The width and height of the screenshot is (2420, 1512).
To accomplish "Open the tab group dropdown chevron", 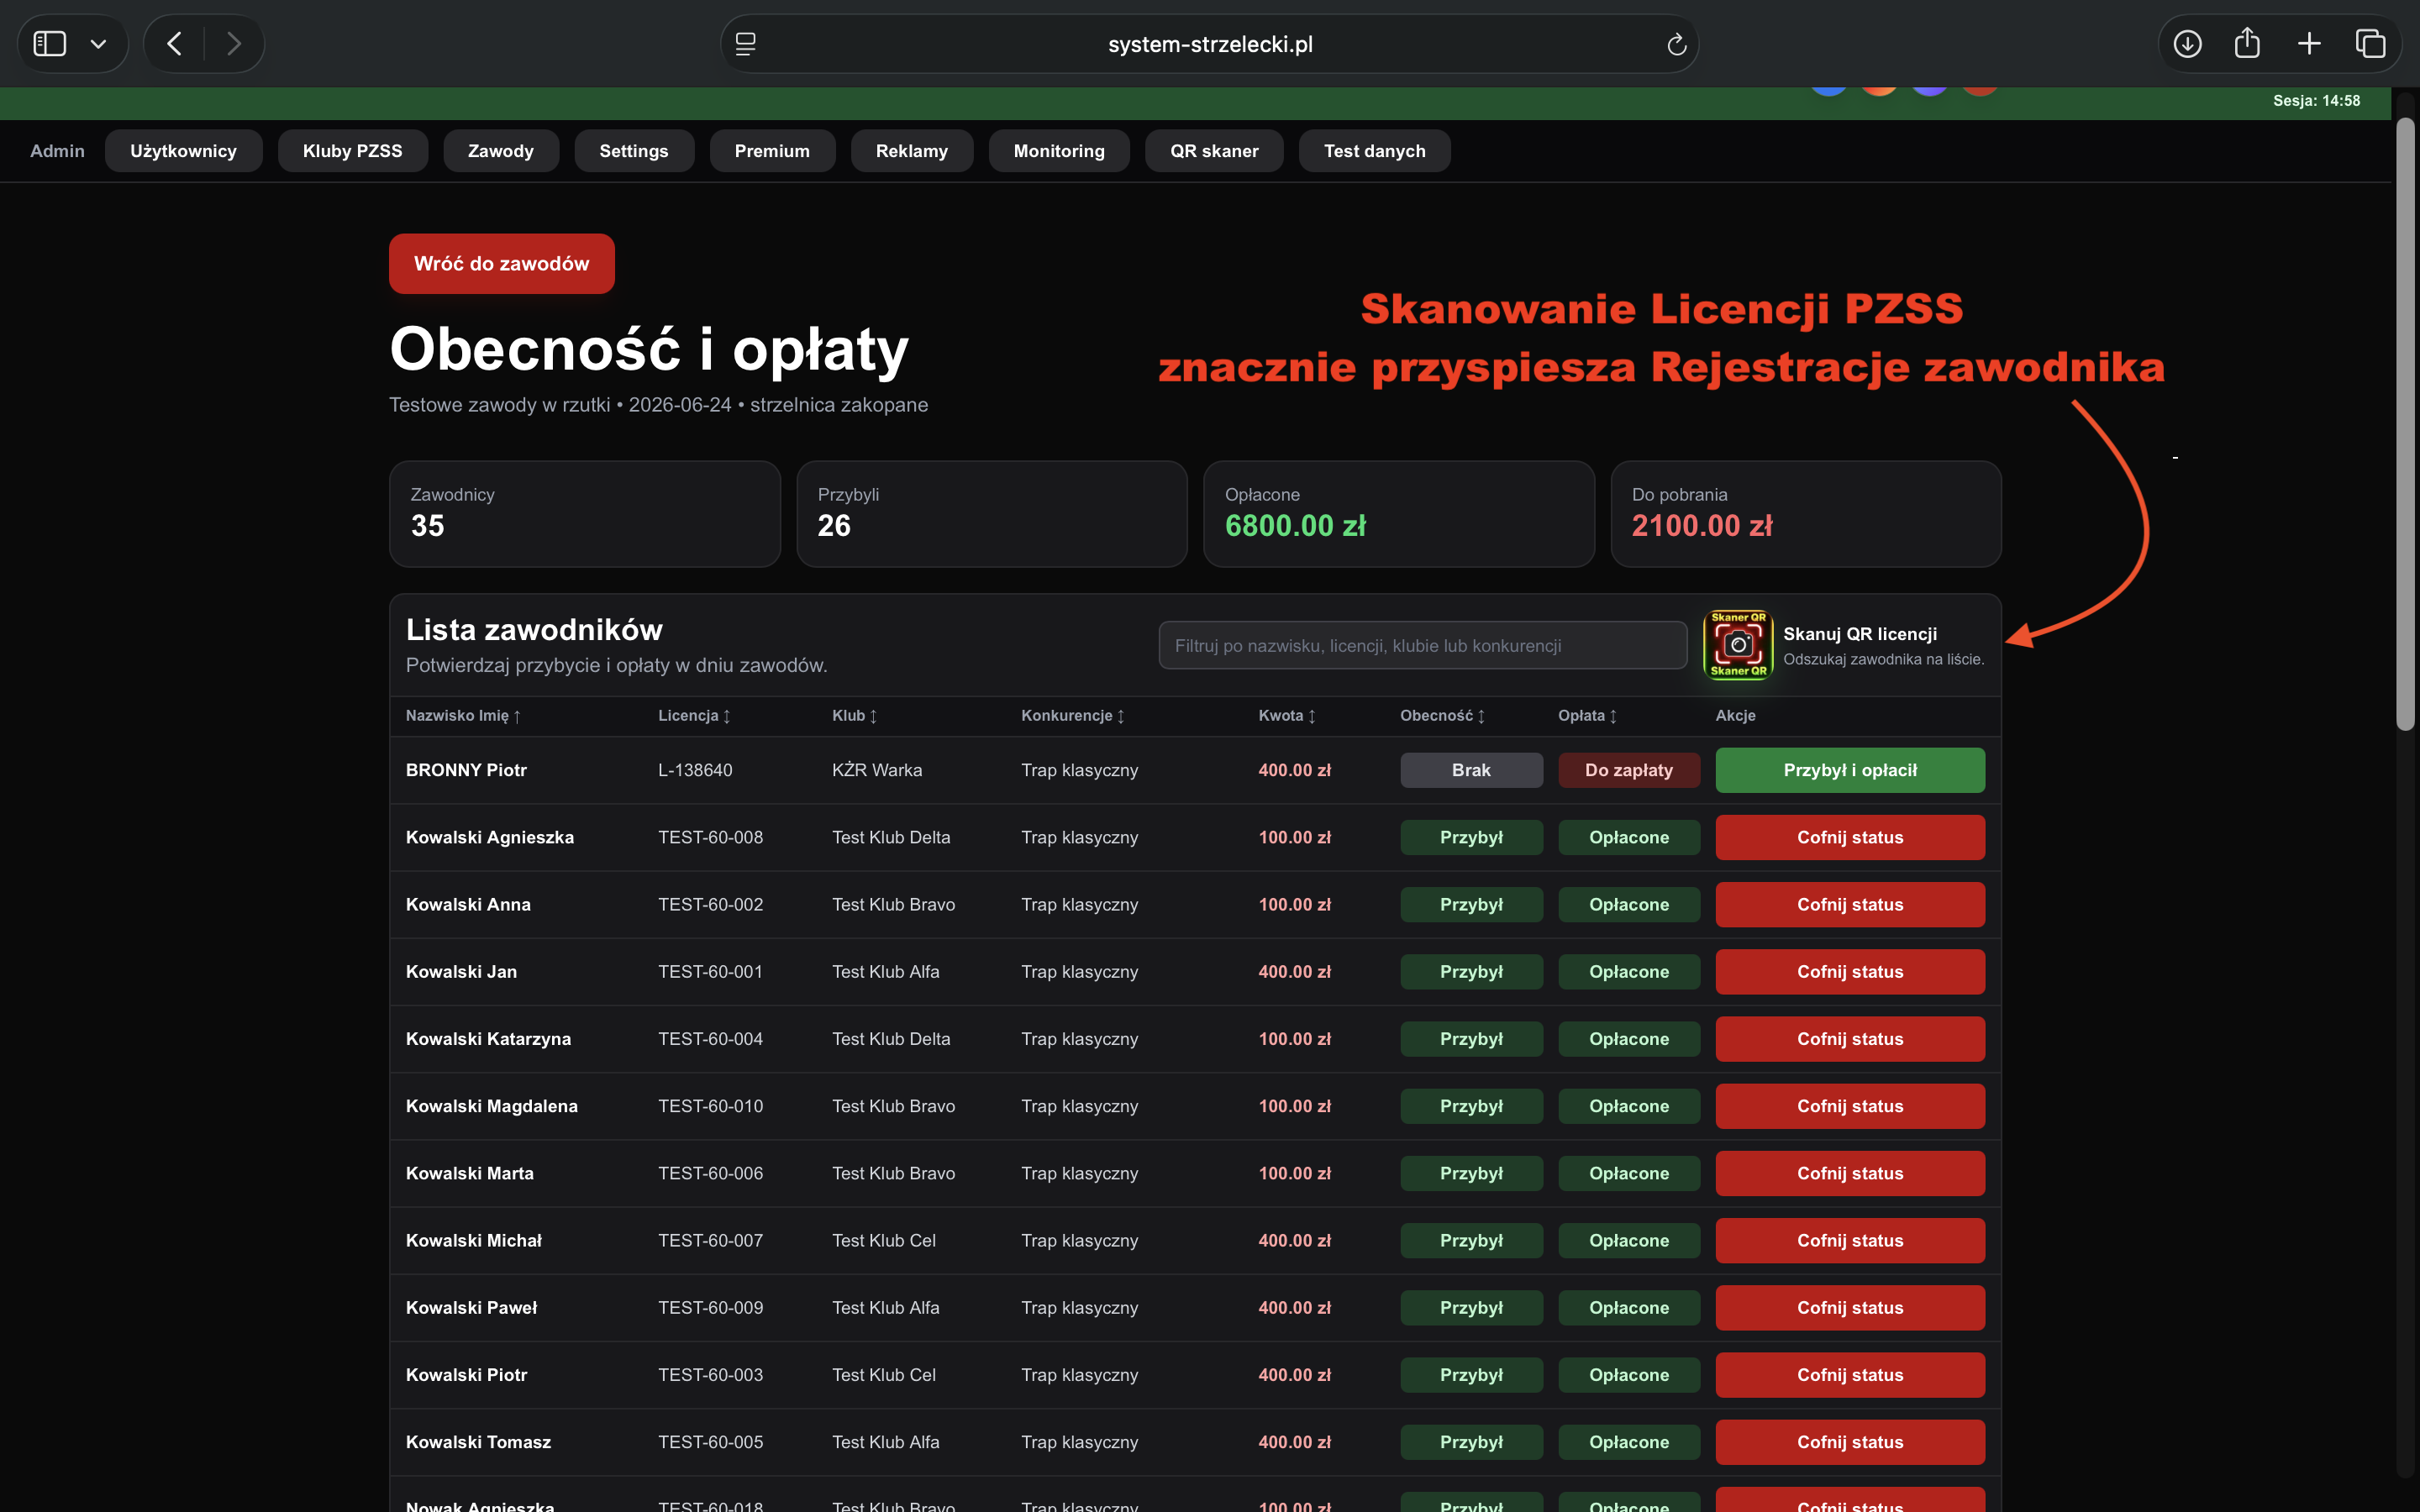I will click(x=98, y=44).
